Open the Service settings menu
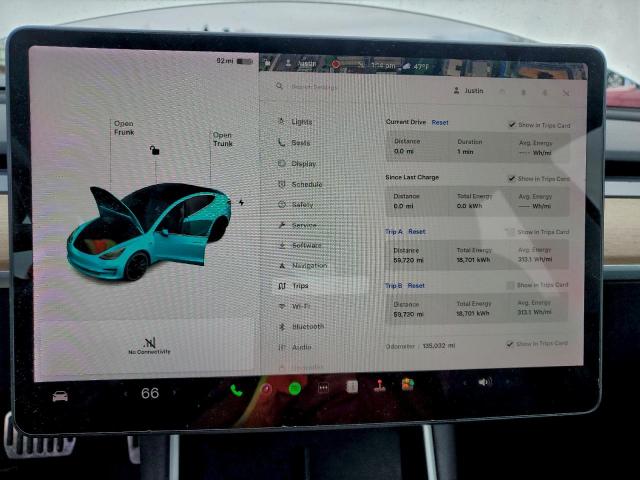This screenshot has height=480, width=640. coord(304,225)
